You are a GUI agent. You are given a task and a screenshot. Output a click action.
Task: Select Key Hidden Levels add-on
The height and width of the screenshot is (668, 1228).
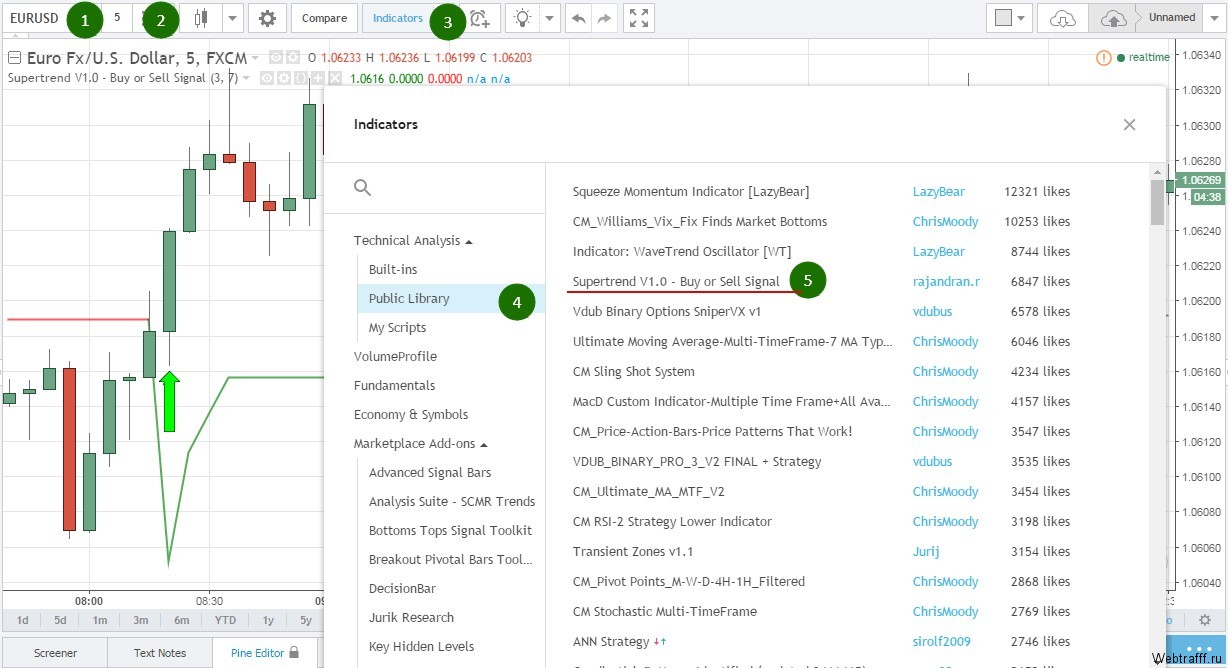(421, 646)
